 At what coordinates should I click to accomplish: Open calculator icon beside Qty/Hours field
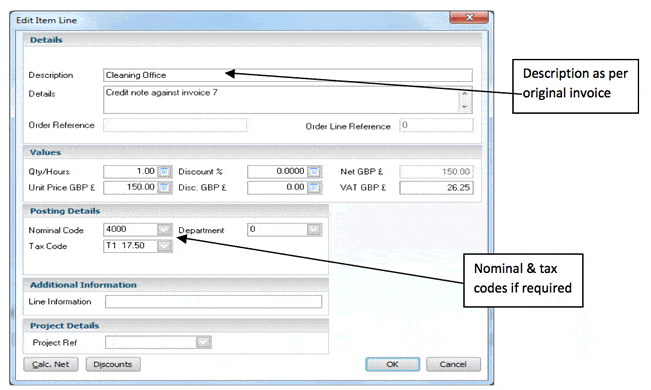coord(164,172)
